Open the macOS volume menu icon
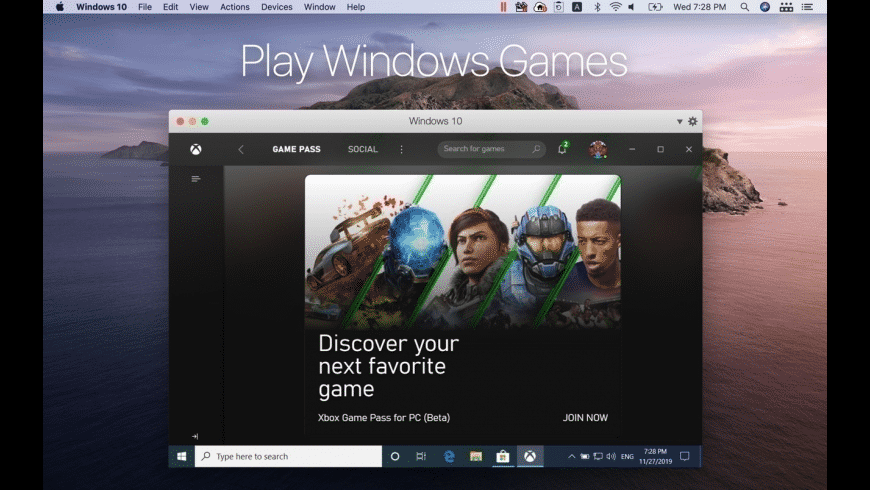The height and width of the screenshot is (490, 870). 631,7
